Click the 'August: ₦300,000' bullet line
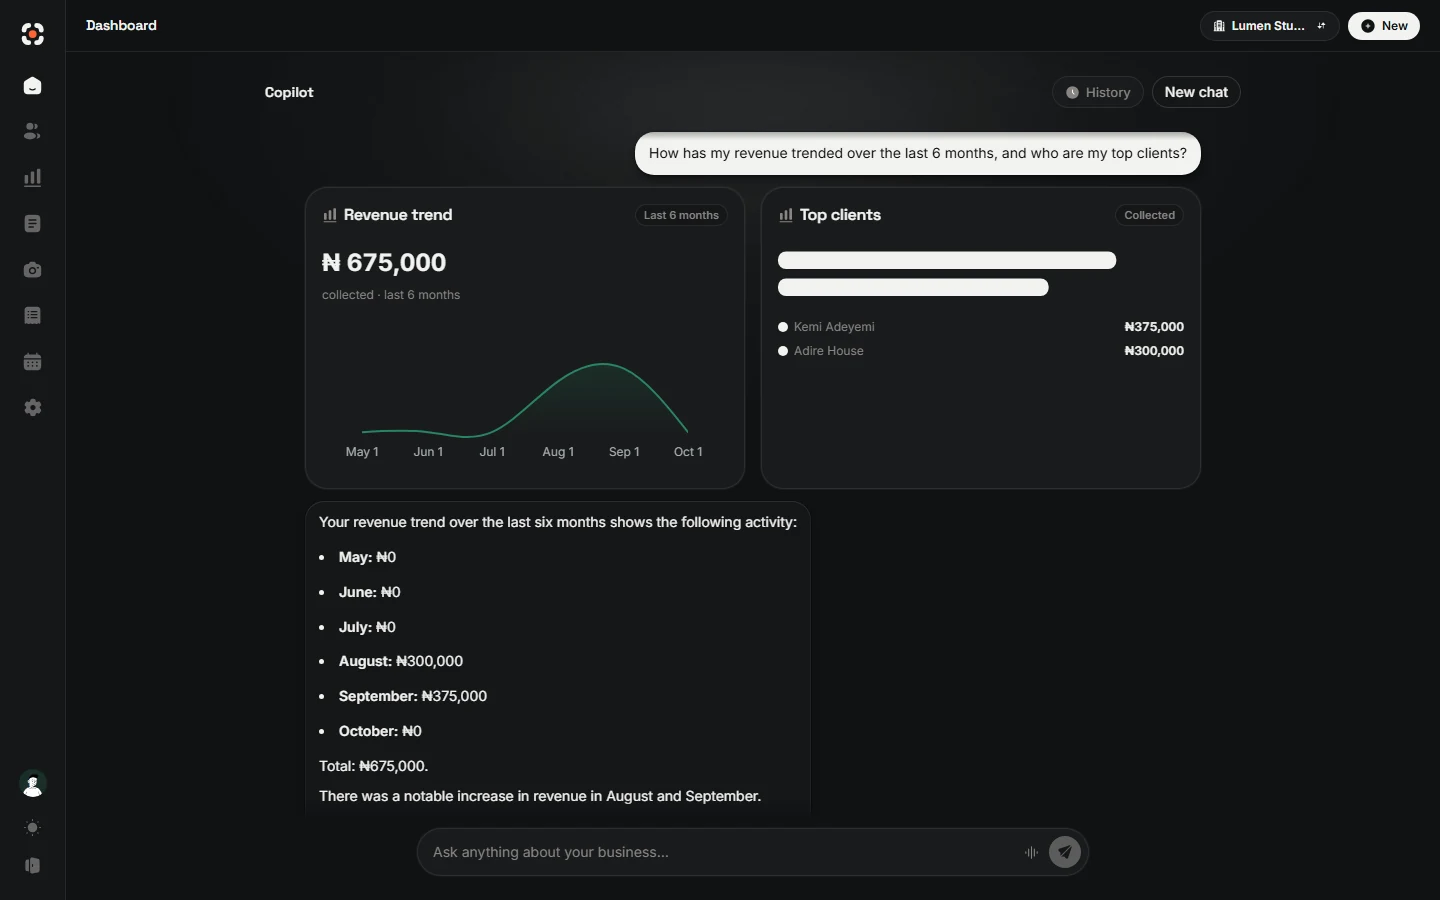This screenshot has height=900, width=1440. tap(401, 661)
